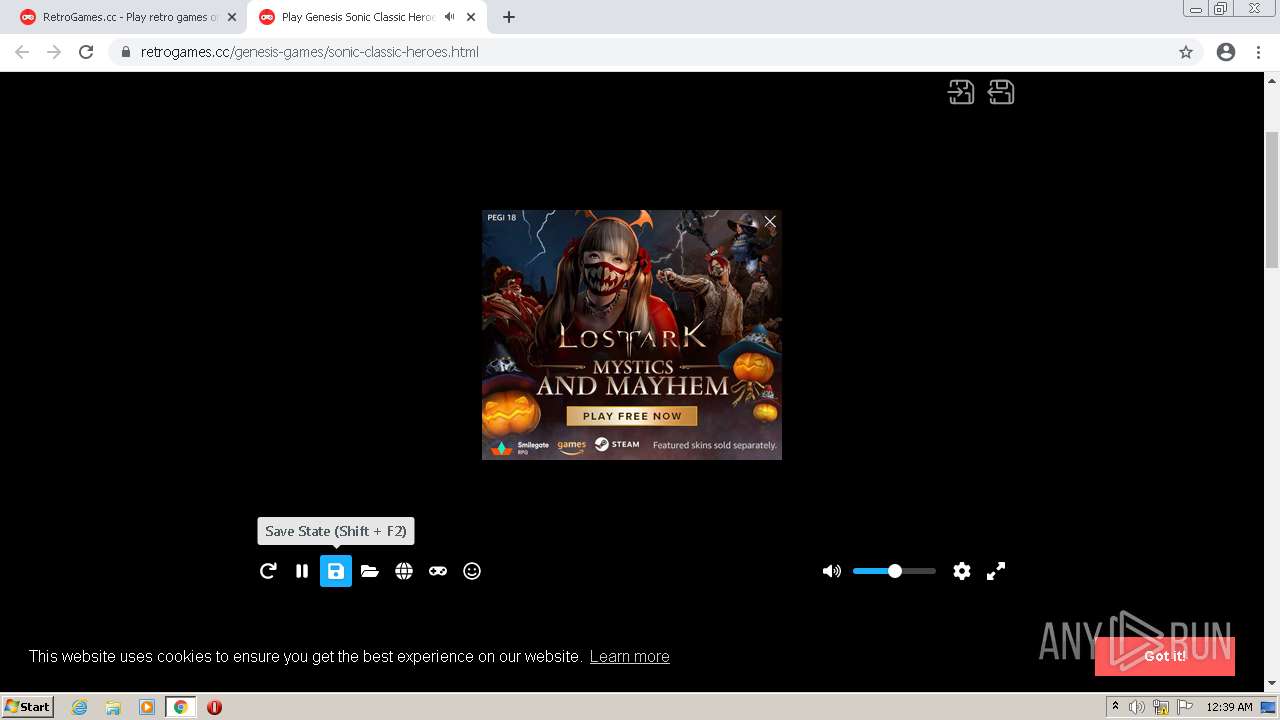Open the gamepad control settings icon
1280x720 pixels.
click(x=438, y=571)
